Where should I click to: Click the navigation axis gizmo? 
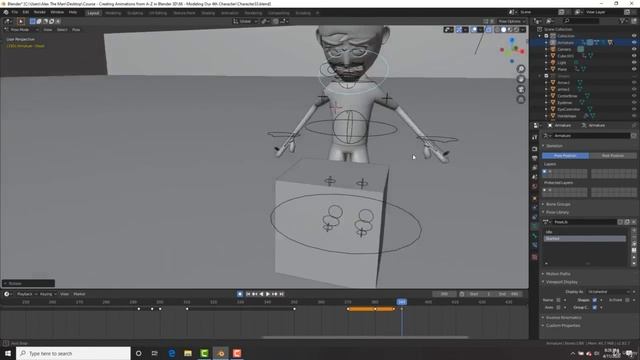[x=512, y=50]
